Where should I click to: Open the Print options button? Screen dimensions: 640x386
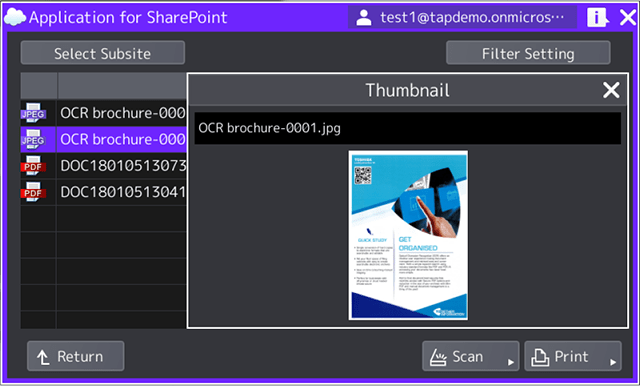[573, 356]
